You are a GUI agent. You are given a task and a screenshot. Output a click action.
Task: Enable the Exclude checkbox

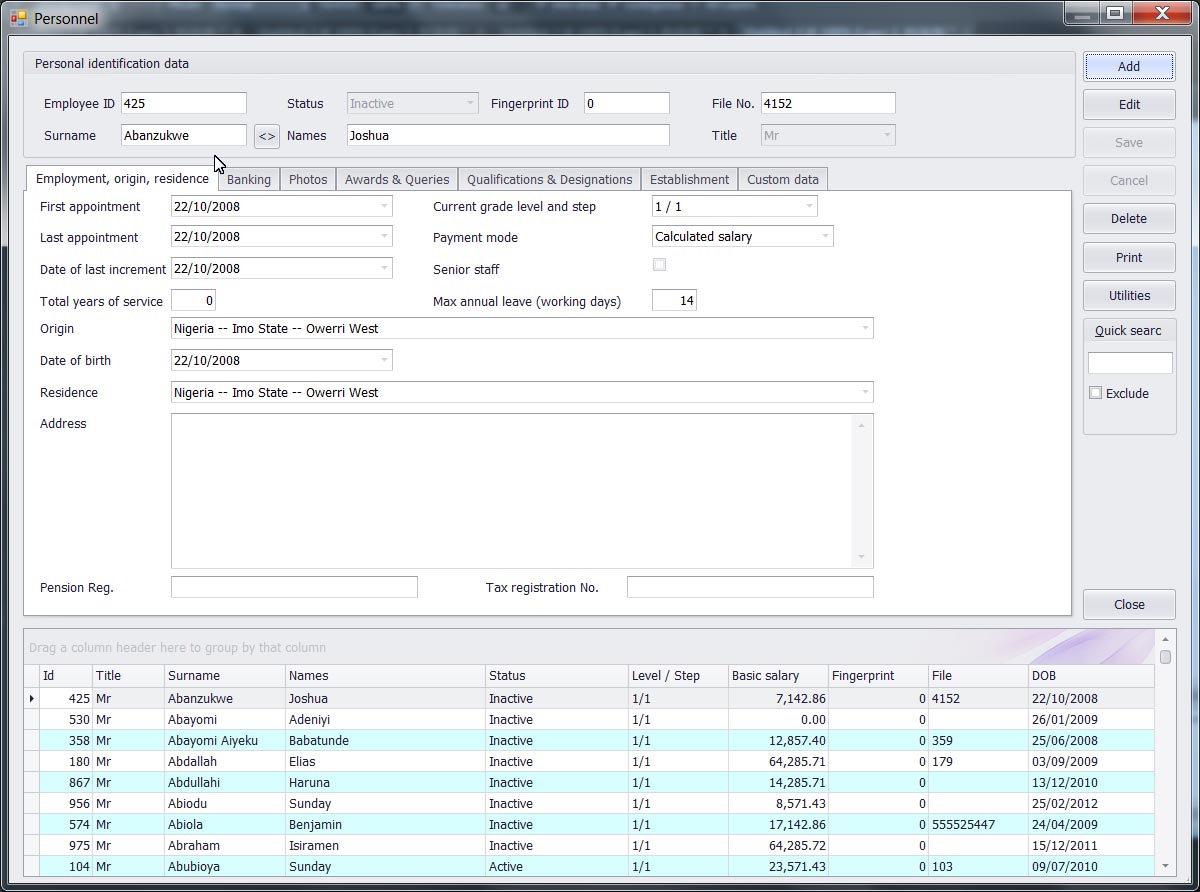coord(1096,393)
